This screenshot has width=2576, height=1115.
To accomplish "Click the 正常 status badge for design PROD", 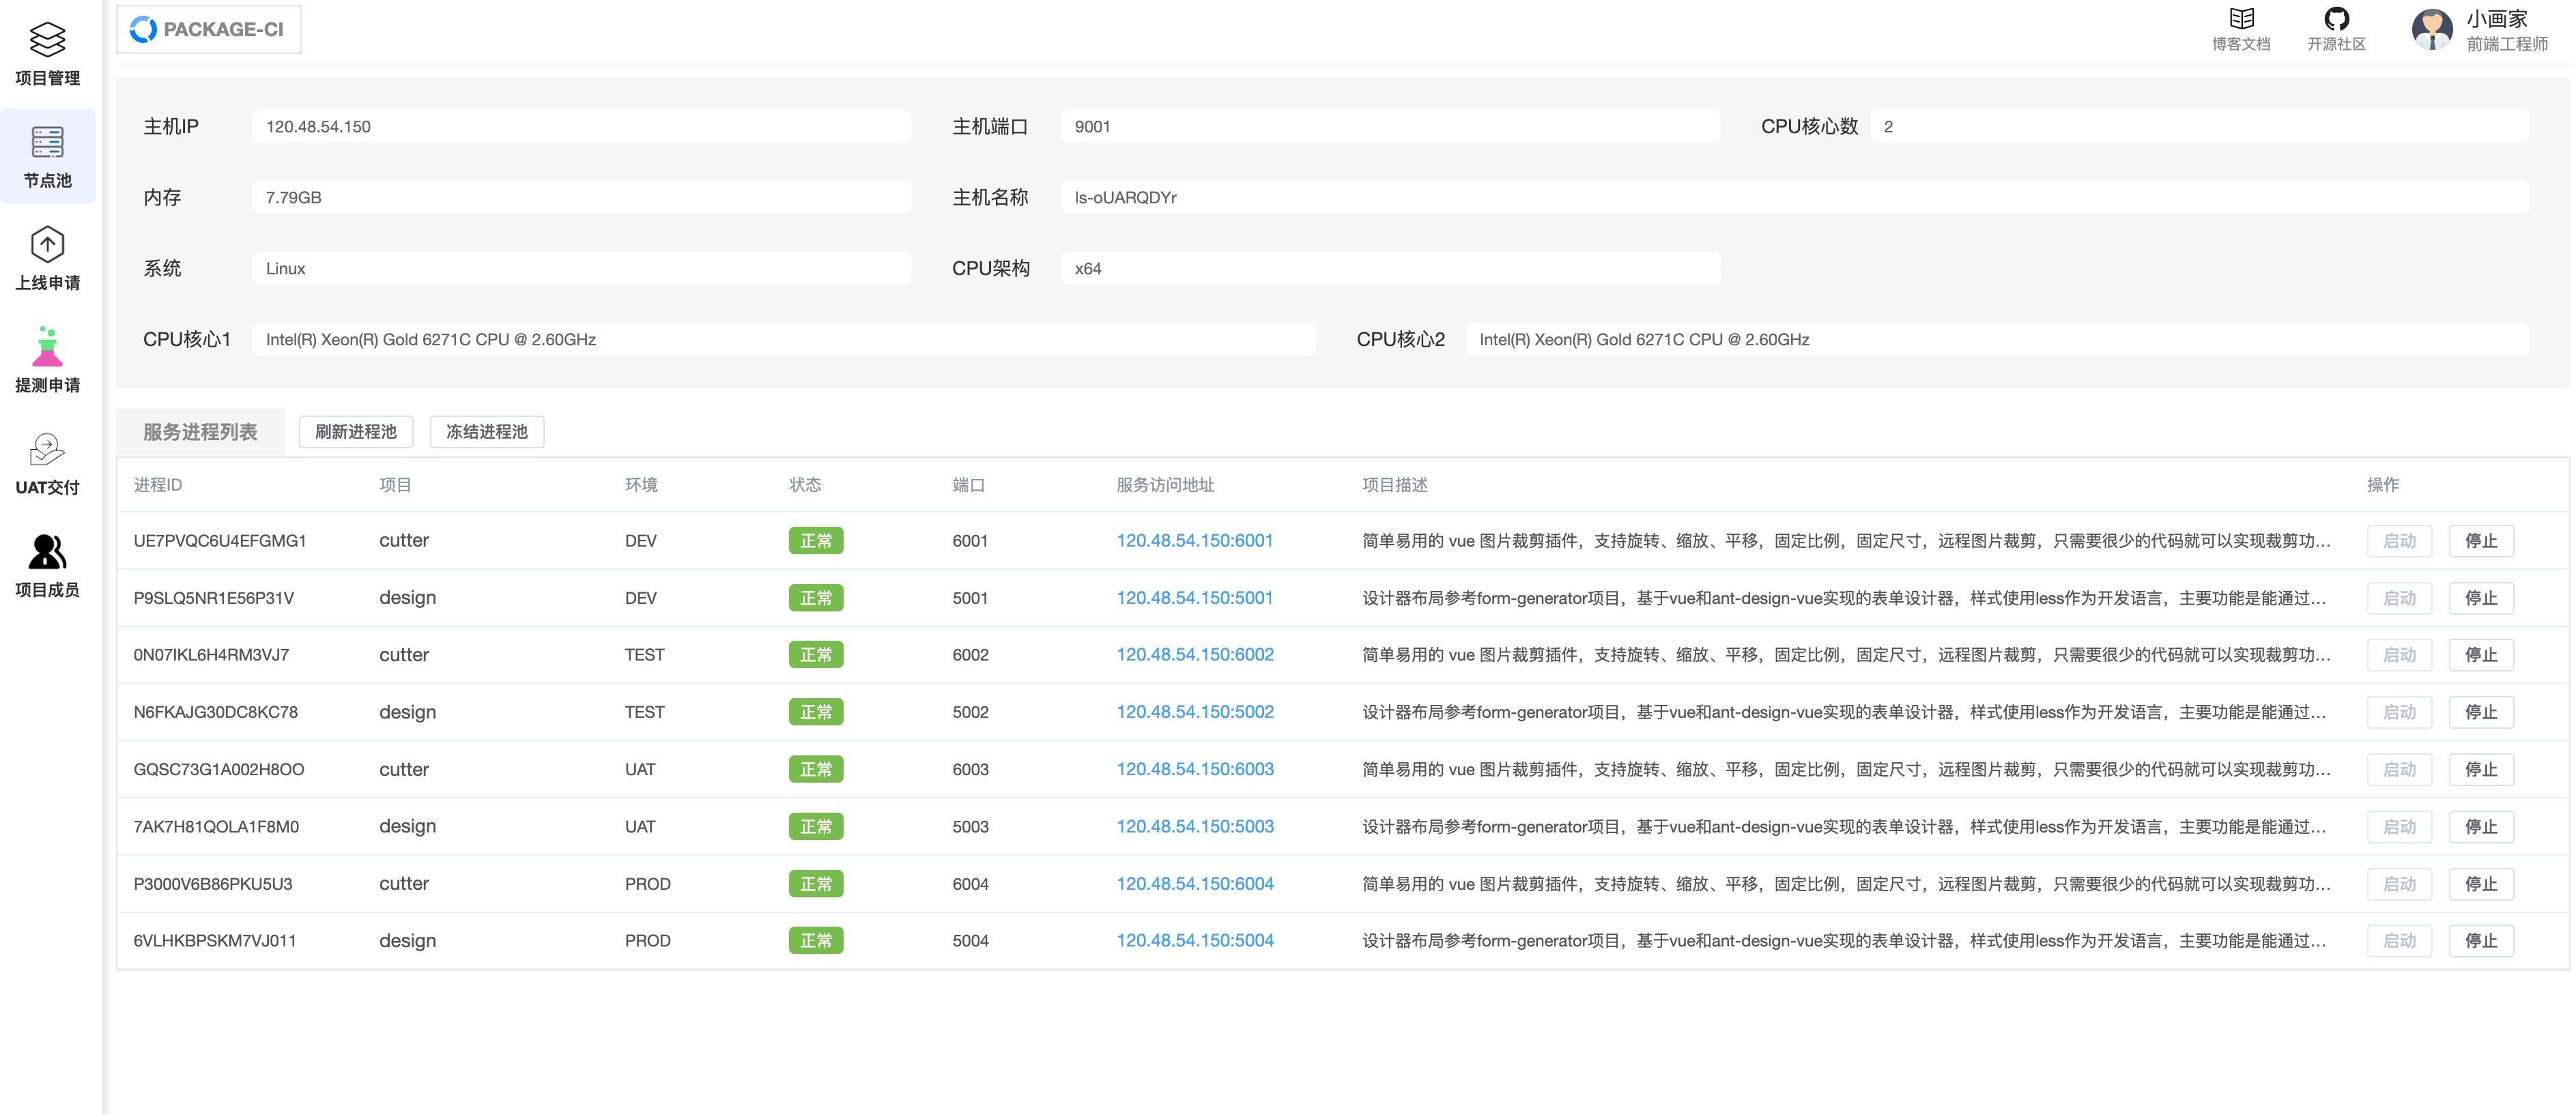I will click(x=816, y=940).
